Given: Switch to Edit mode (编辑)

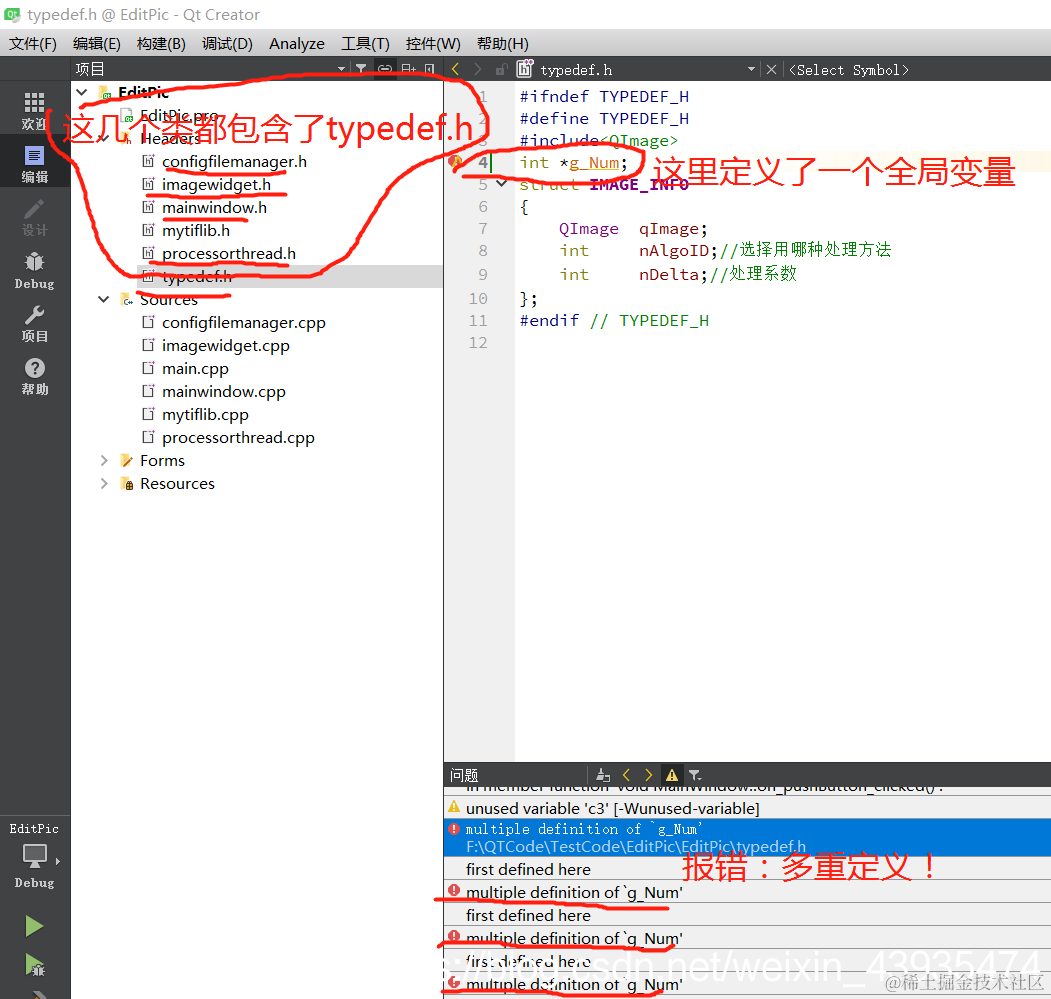Looking at the screenshot, I should tap(34, 164).
